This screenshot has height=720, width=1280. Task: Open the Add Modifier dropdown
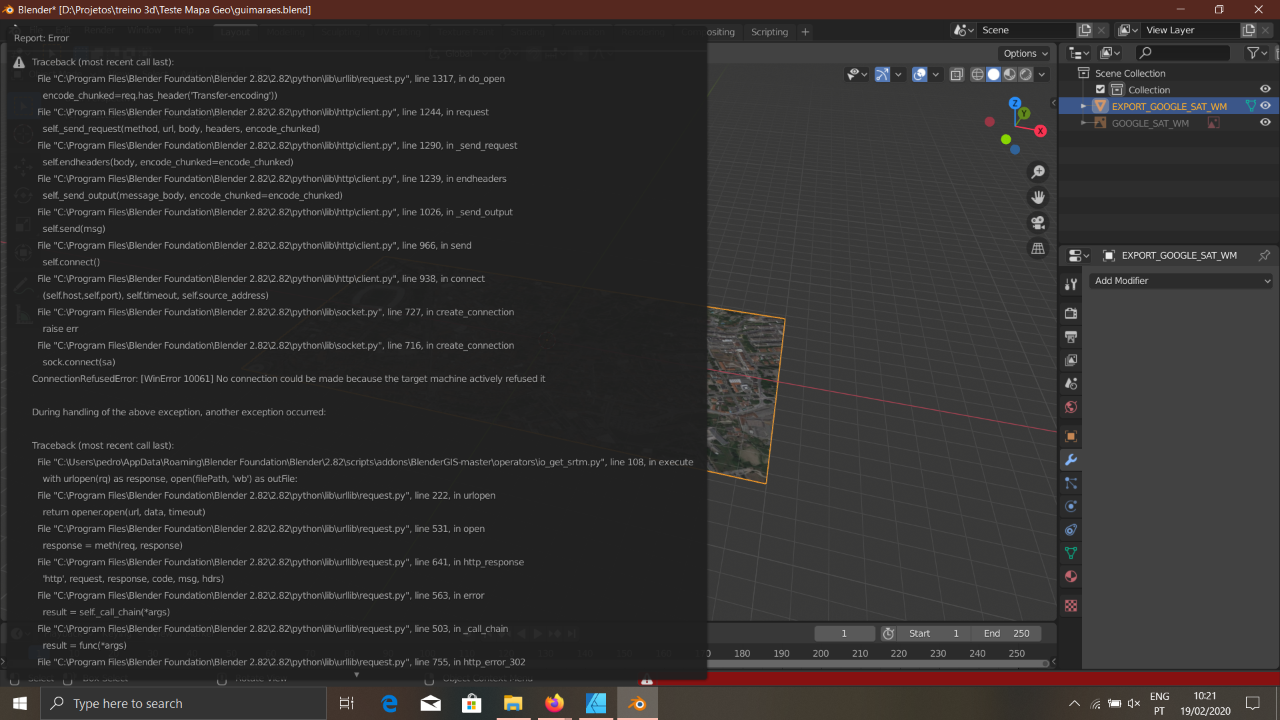click(x=1180, y=280)
